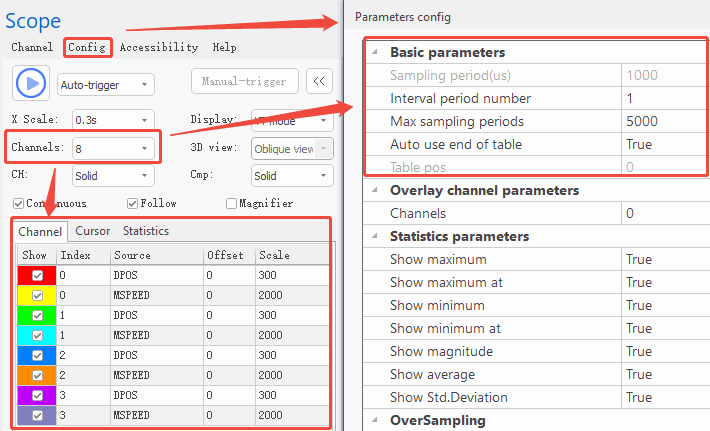Viewport: 710px width, 431px height.
Task: Toggle the Follow checkbox
Action: pyautogui.click(x=133, y=204)
